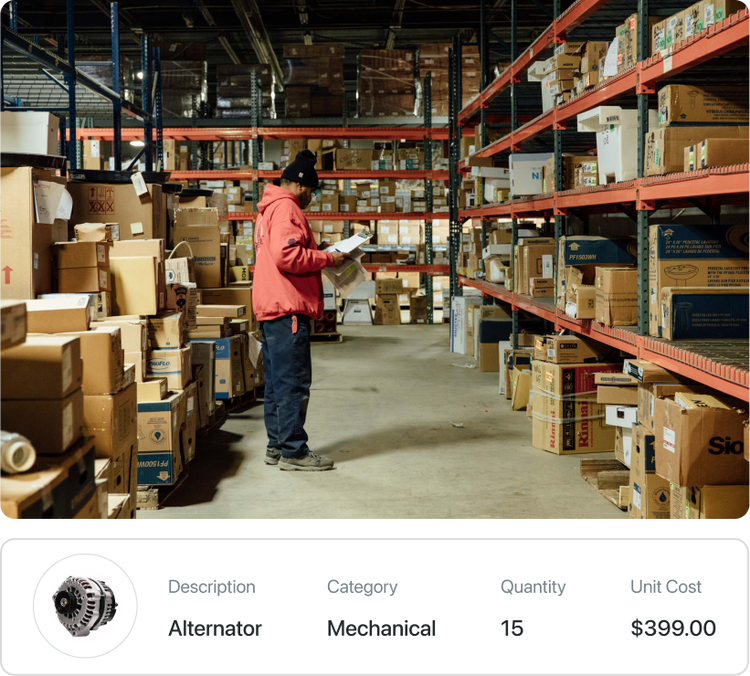Click the upside-down PF1500W box
This screenshot has width=750, height=676.
coord(159,438)
